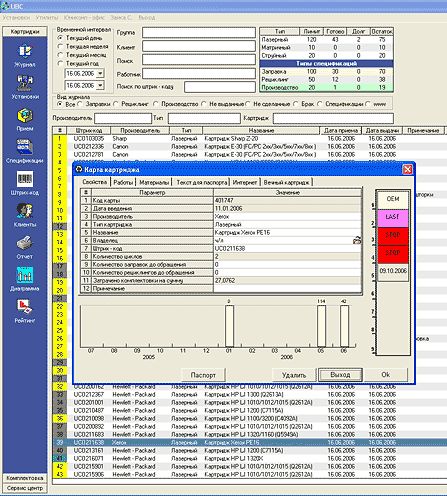
Task: Click the Группа input field
Action: click(x=199, y=33)
